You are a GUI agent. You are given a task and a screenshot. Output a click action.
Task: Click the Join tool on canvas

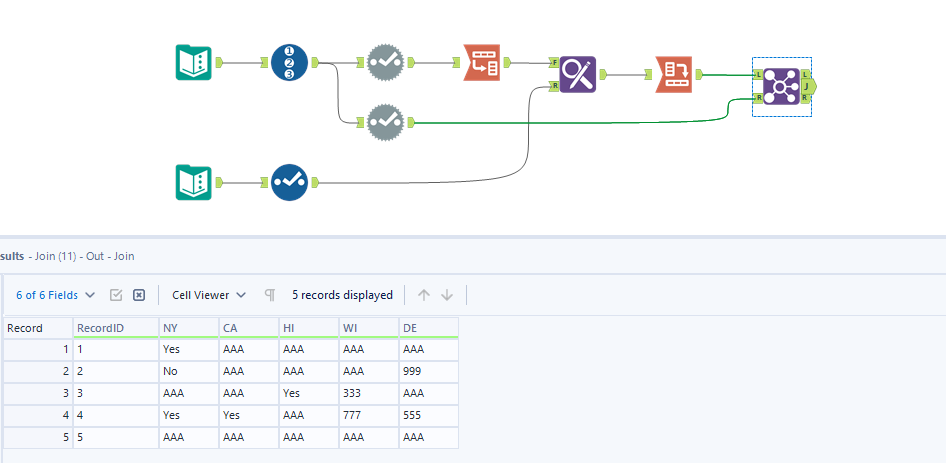click(x=780, y=86)
